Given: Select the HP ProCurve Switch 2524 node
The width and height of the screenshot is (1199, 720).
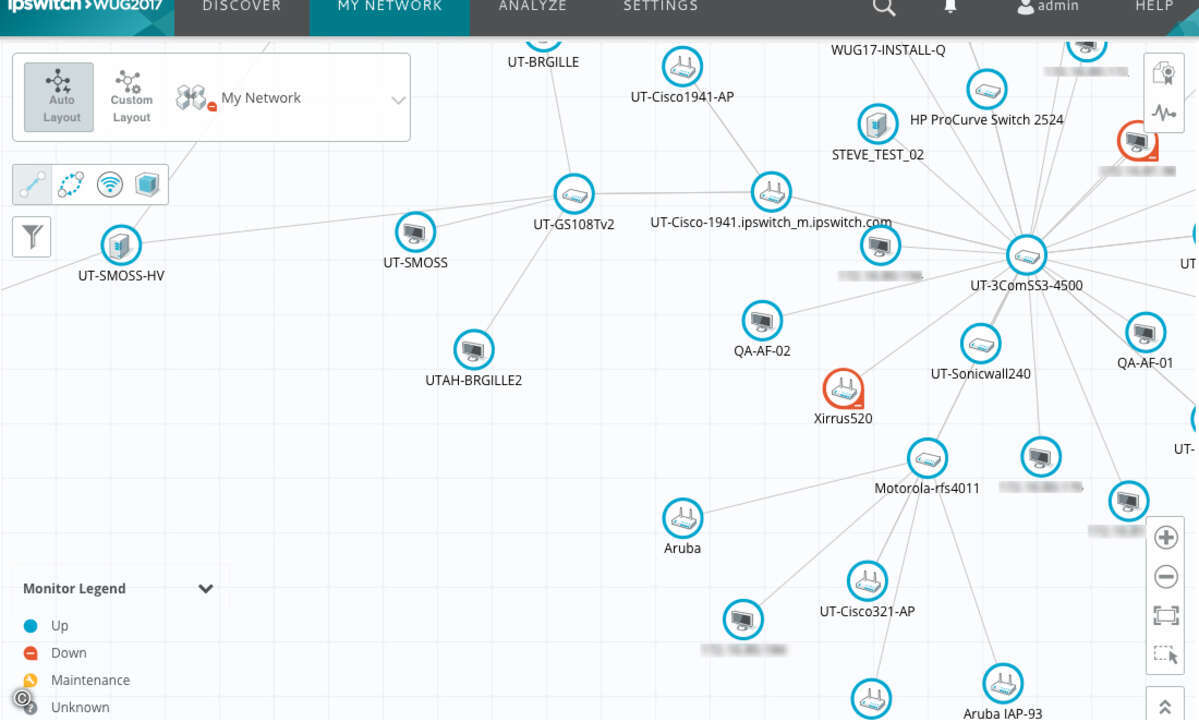Looking at the screenshot, I should tap(986, 89).
